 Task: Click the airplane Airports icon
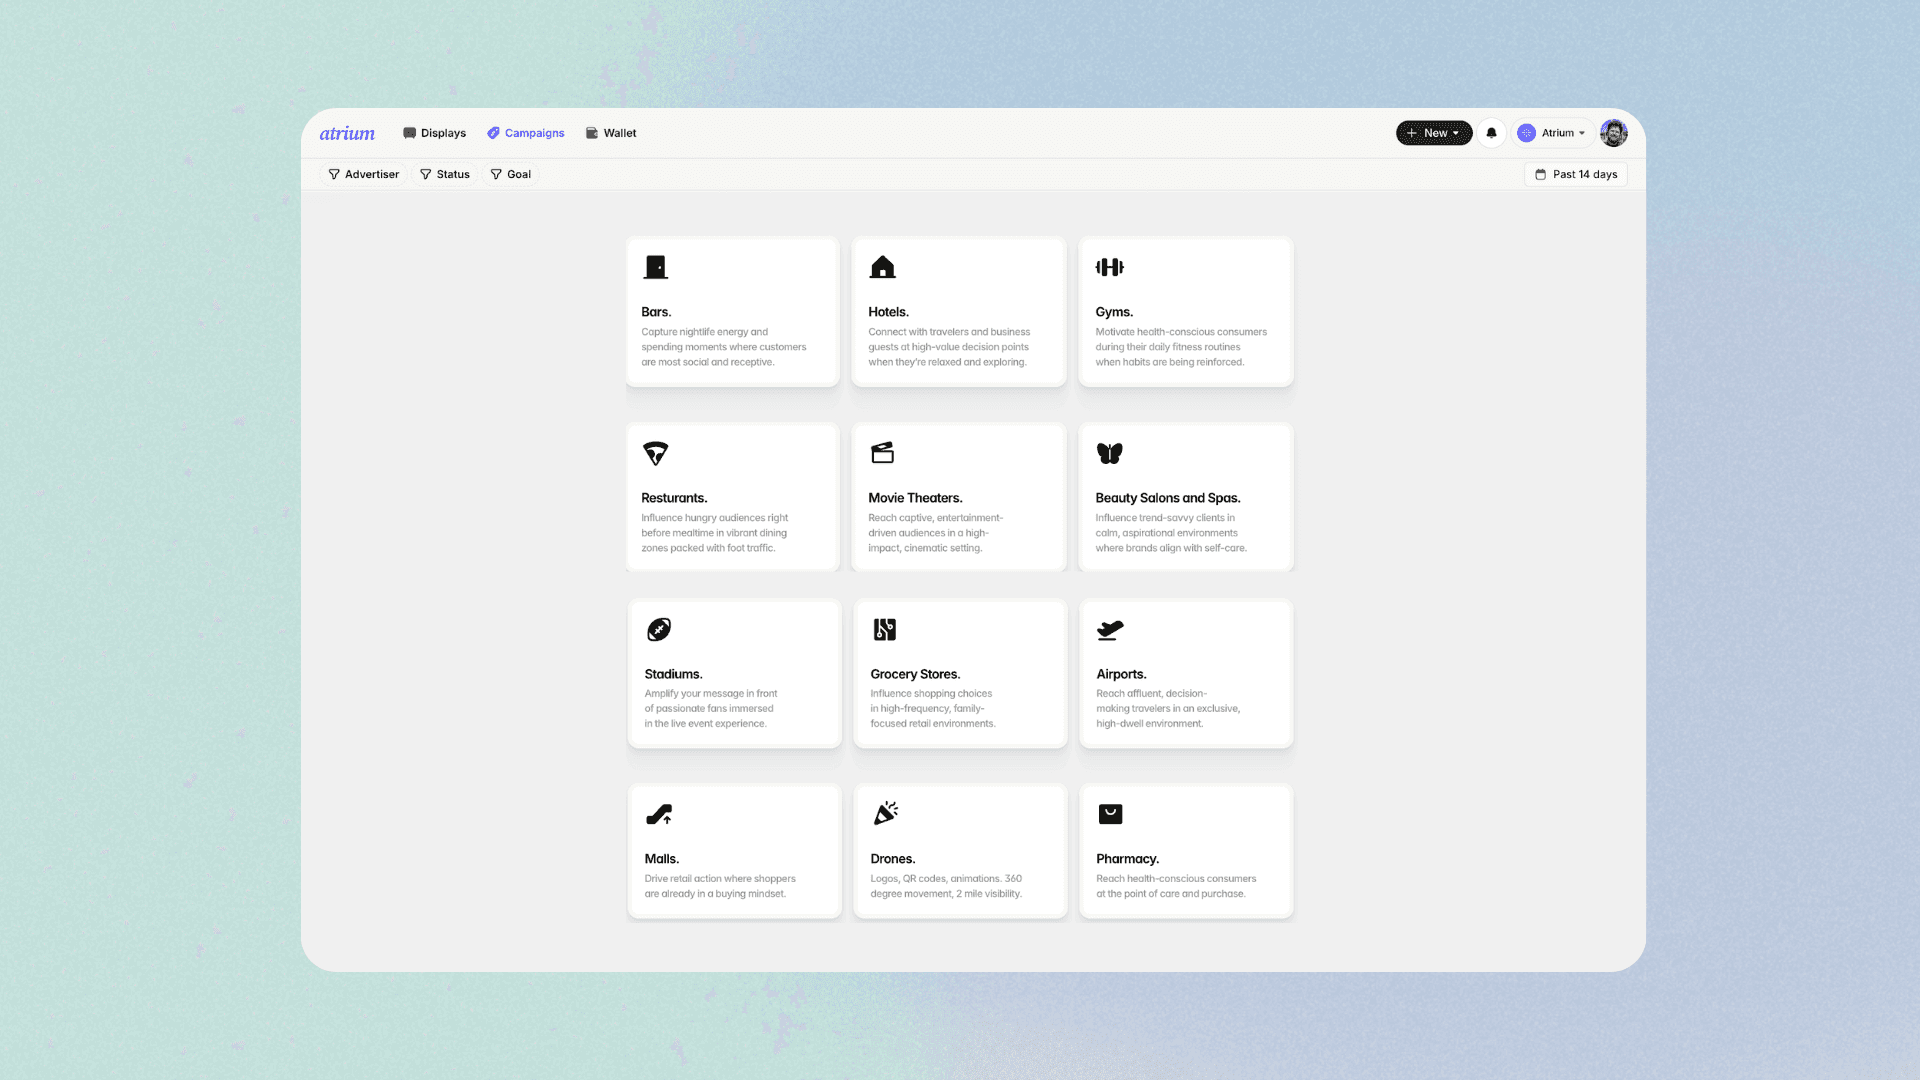click(x=1110, y=629)
